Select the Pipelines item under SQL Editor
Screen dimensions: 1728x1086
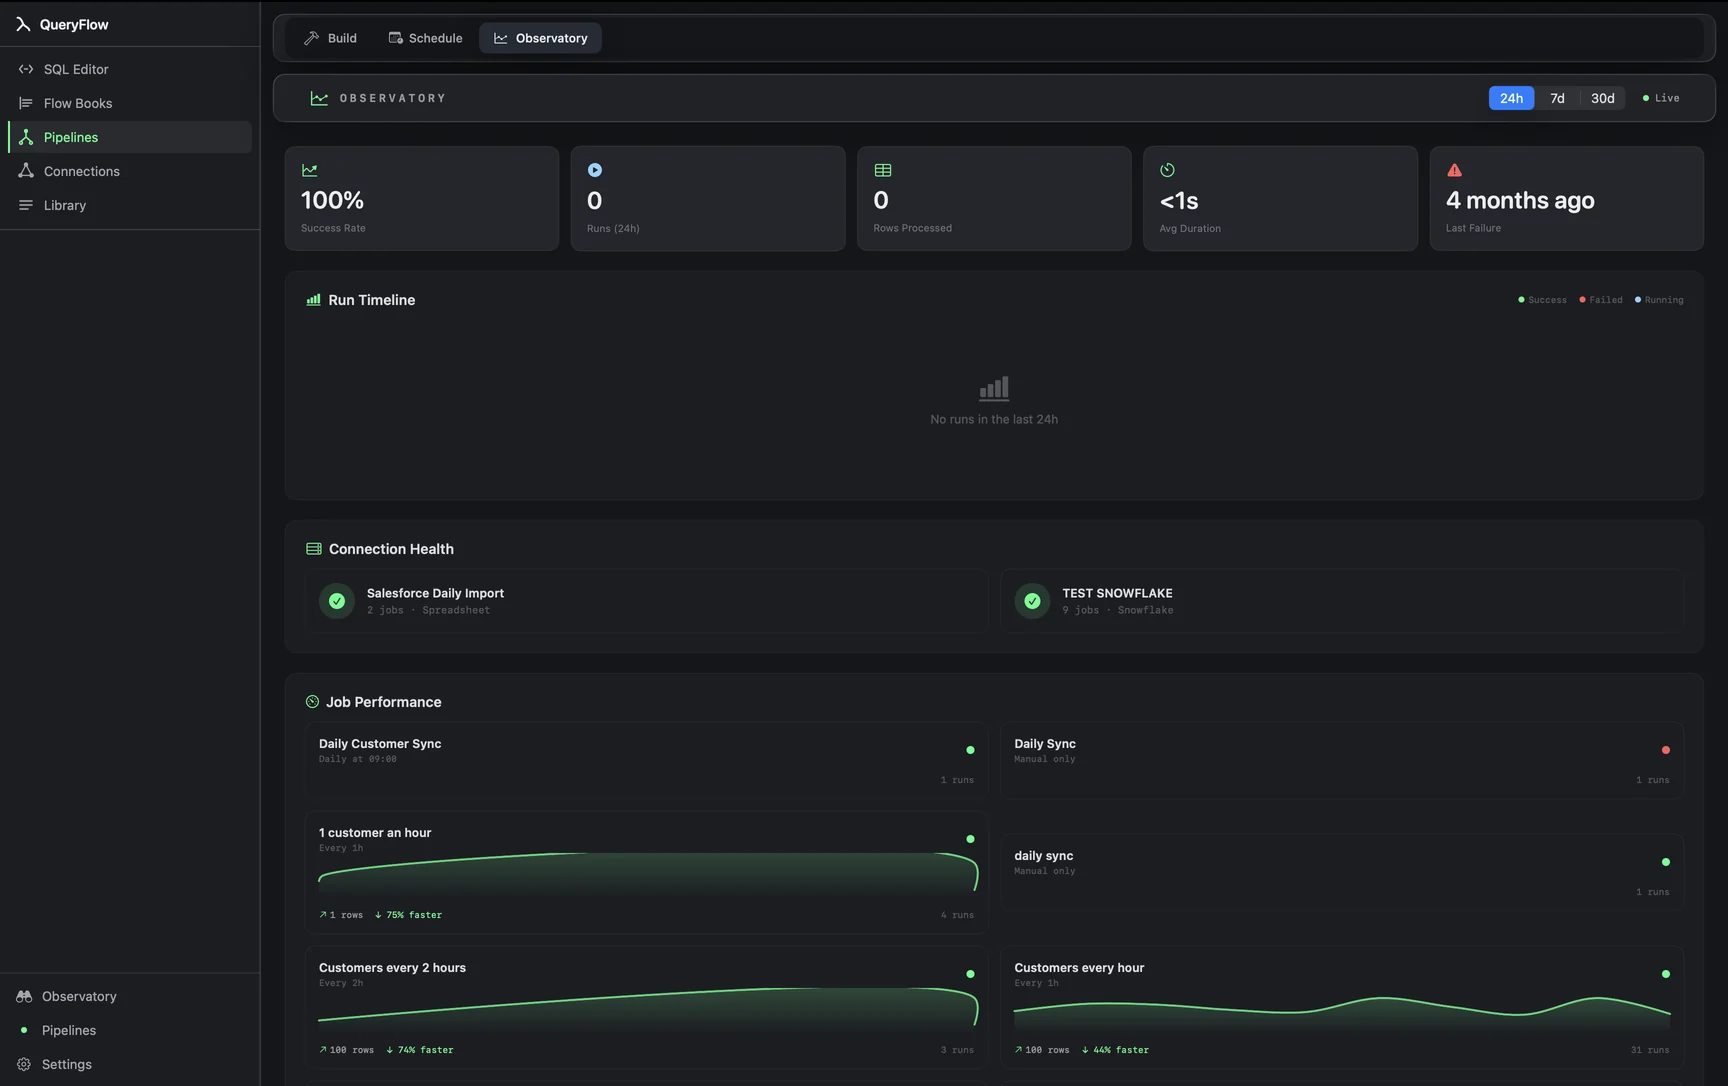click(130, 137)
